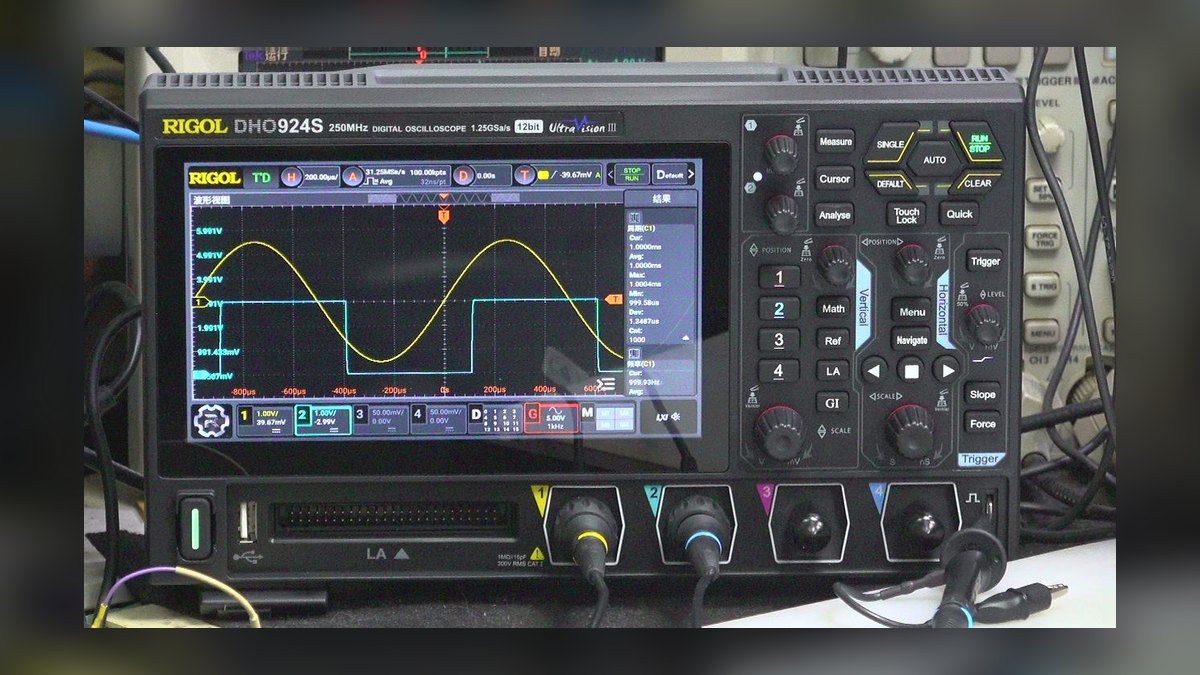Toggle the green power button
The width and height of the screenshot is (1200, 675).
tap(195, 526)
